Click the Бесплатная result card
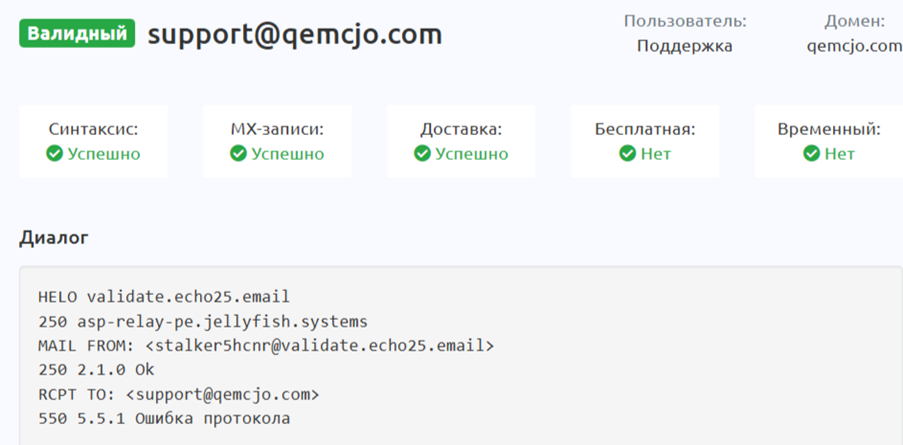 pyautogui.click(x=644, y=141)
